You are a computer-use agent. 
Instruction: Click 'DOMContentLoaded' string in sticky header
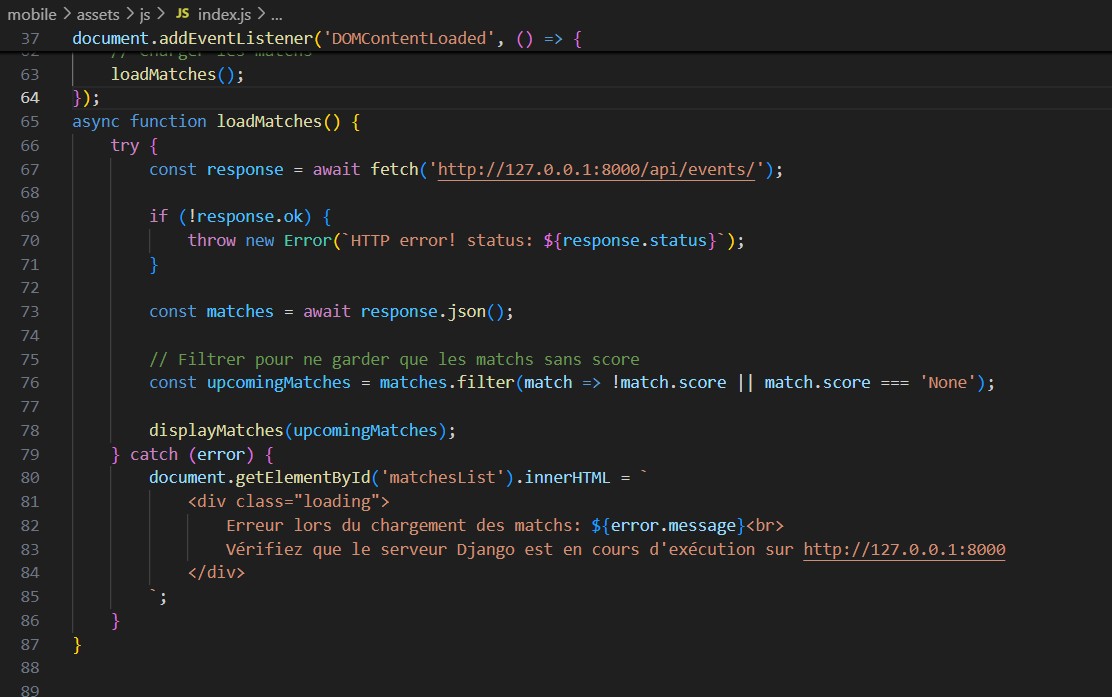pyautogui.click(x=408, y=38)
